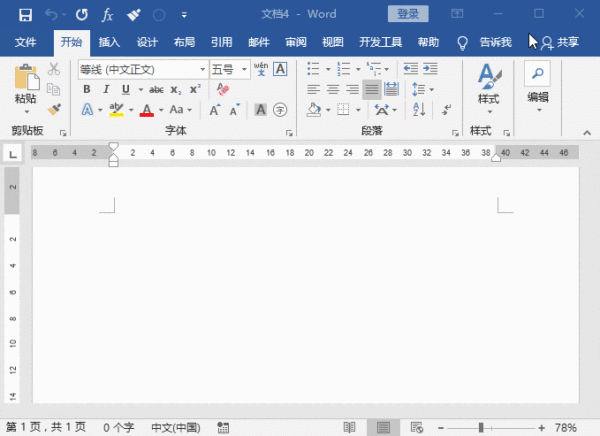600x436 pixels.
Task: Click the numbered list icon
Action: pyautogui.click(x=343, y=69)
